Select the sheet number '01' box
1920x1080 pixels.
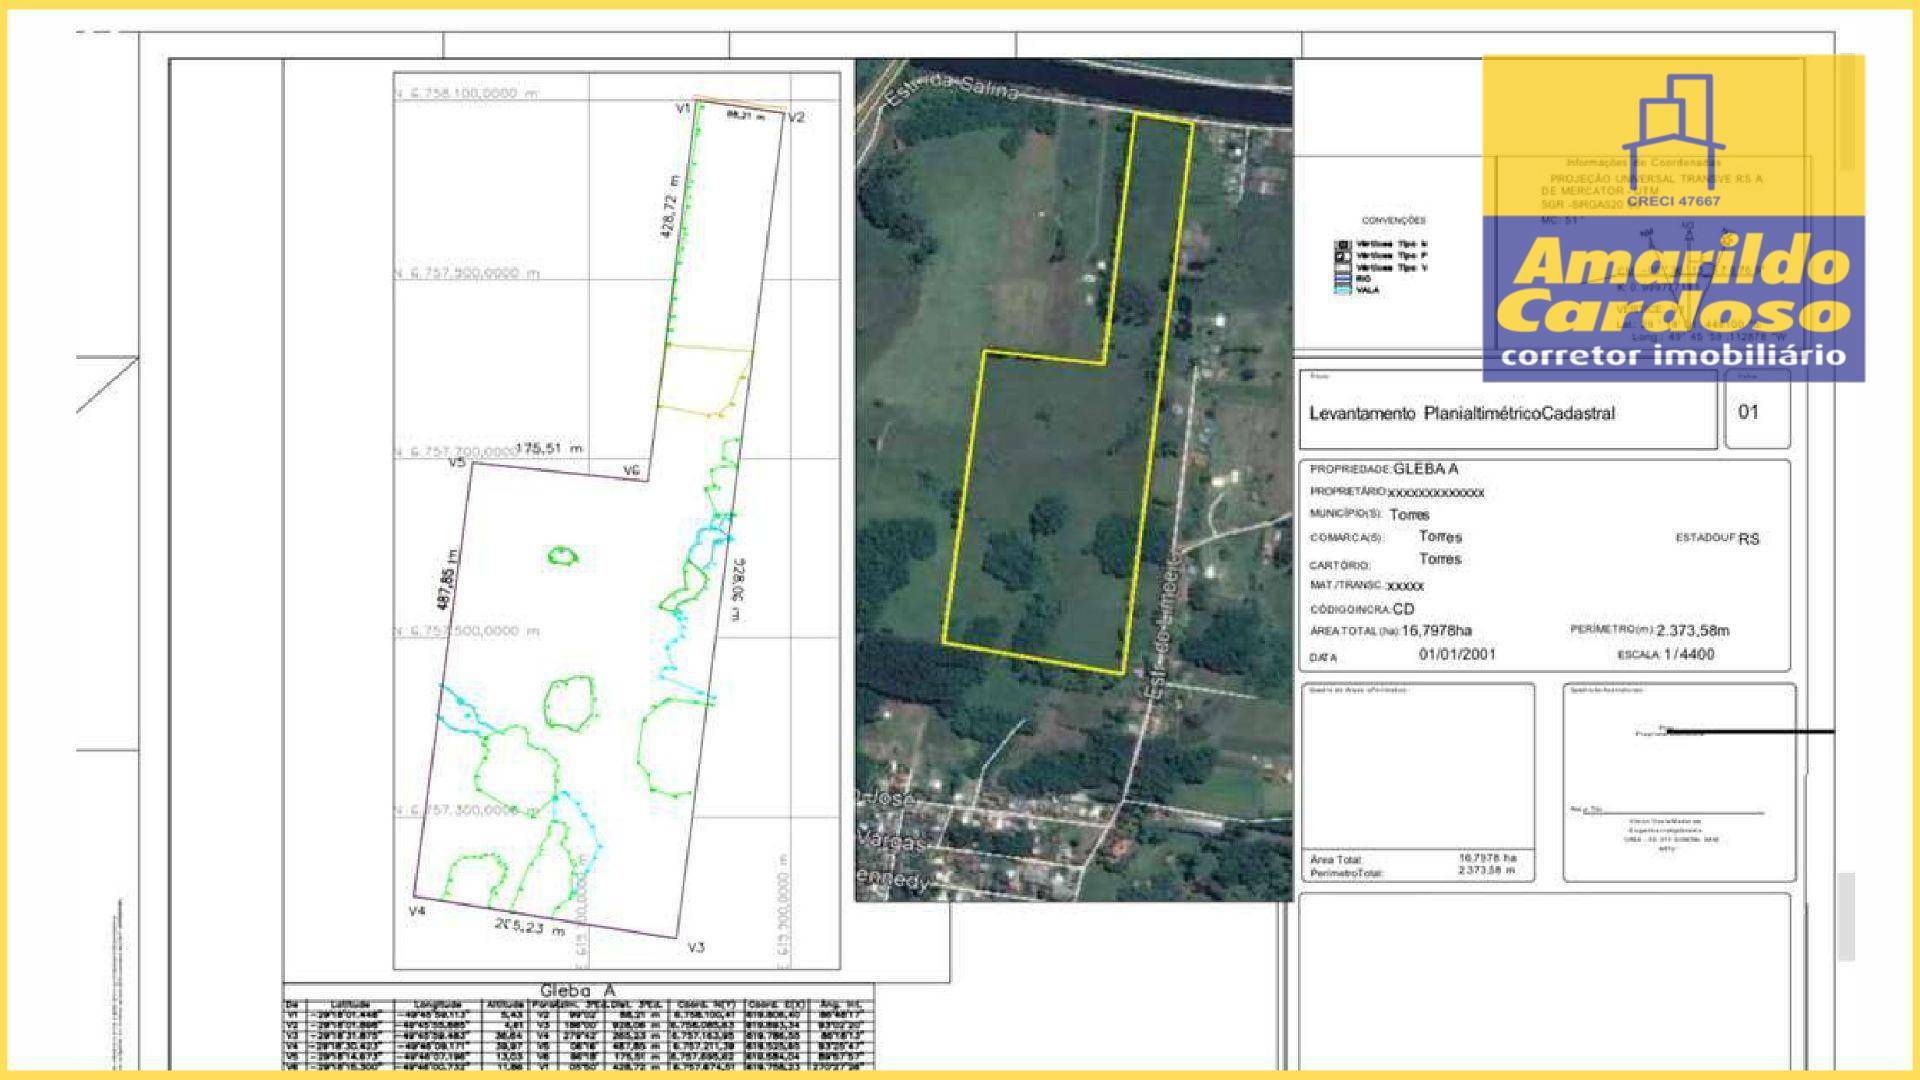pos(1758,411)
